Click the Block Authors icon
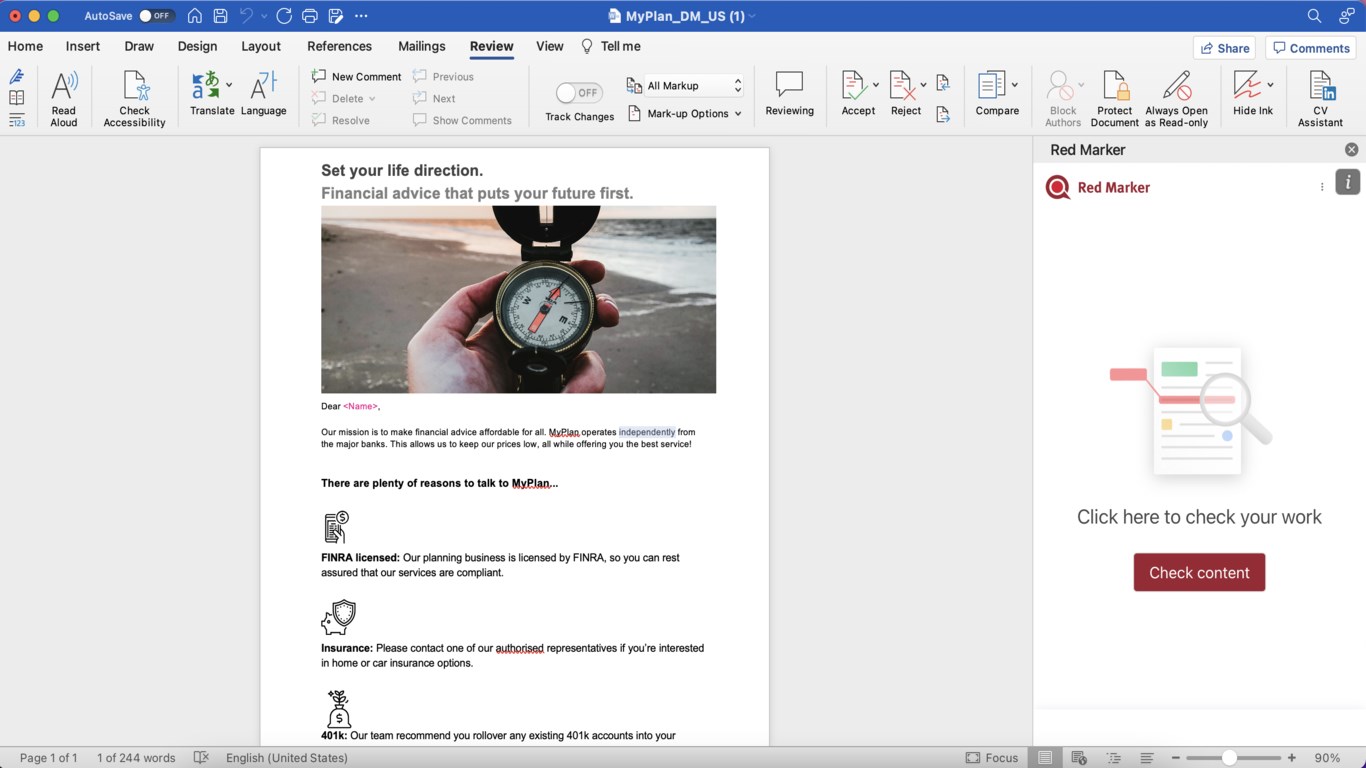The height and width of the screenshot is (768, 1366). click(1060, 86)
